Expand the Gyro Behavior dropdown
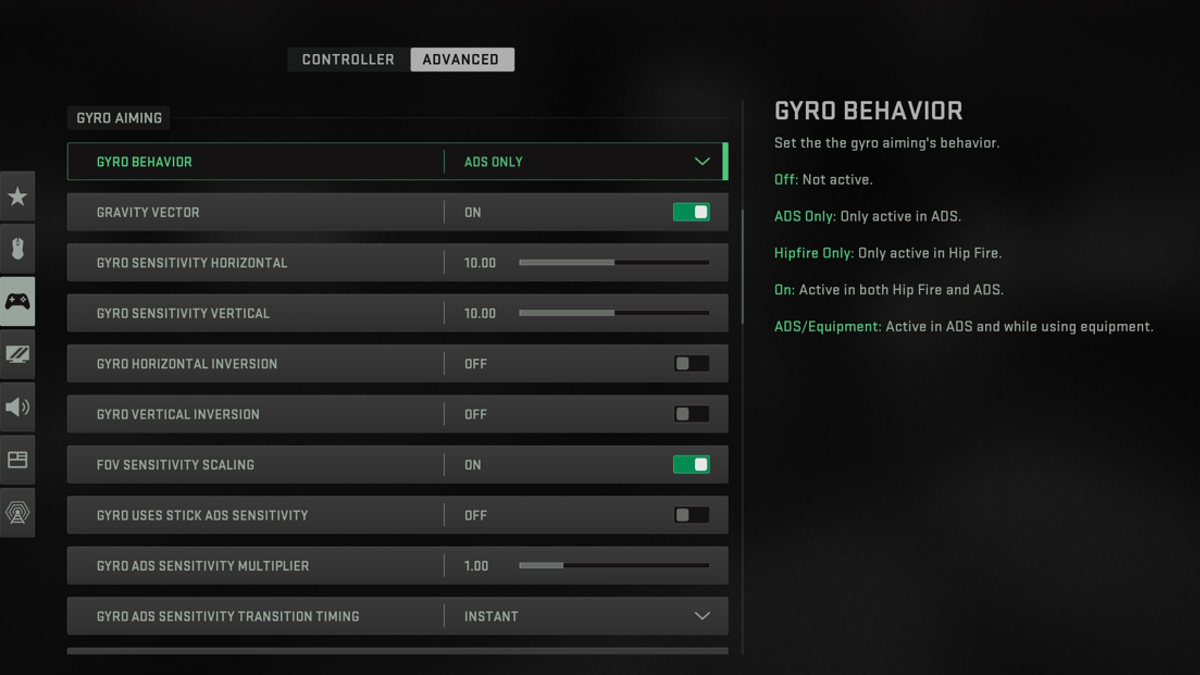 pyautogui.click(x=702, y=162)
